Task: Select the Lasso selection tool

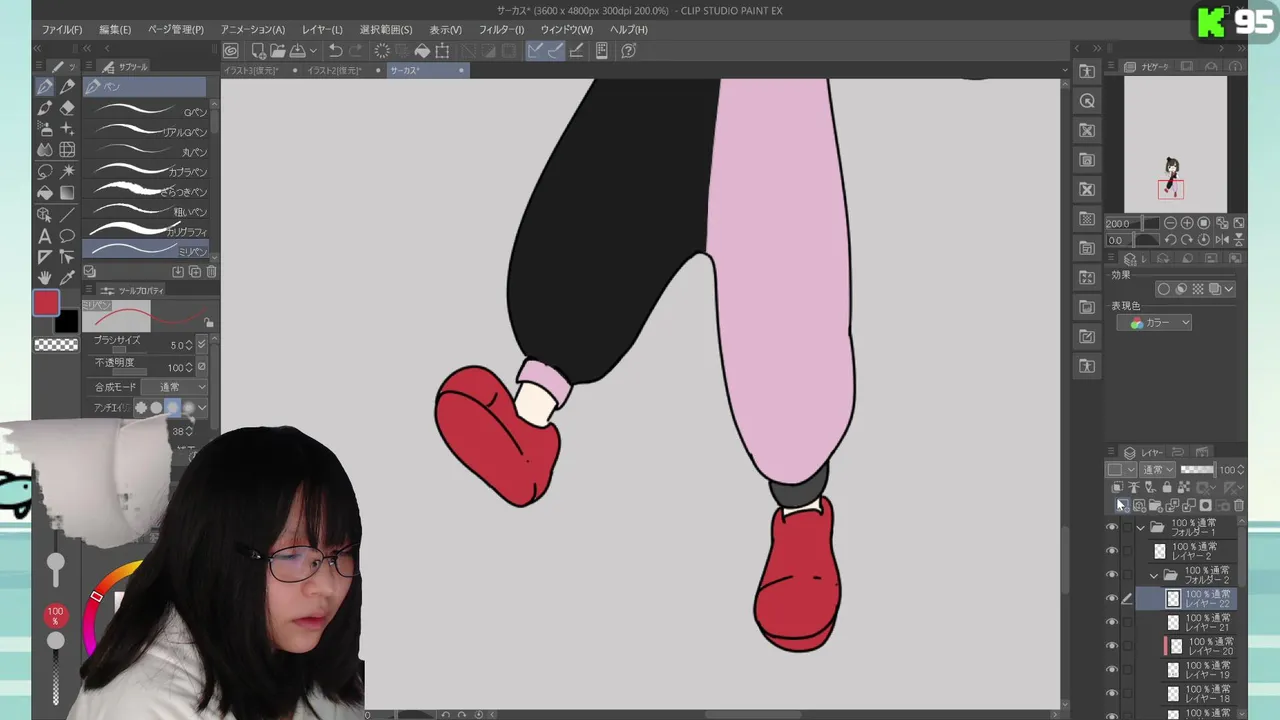Action: coord(45,171)
